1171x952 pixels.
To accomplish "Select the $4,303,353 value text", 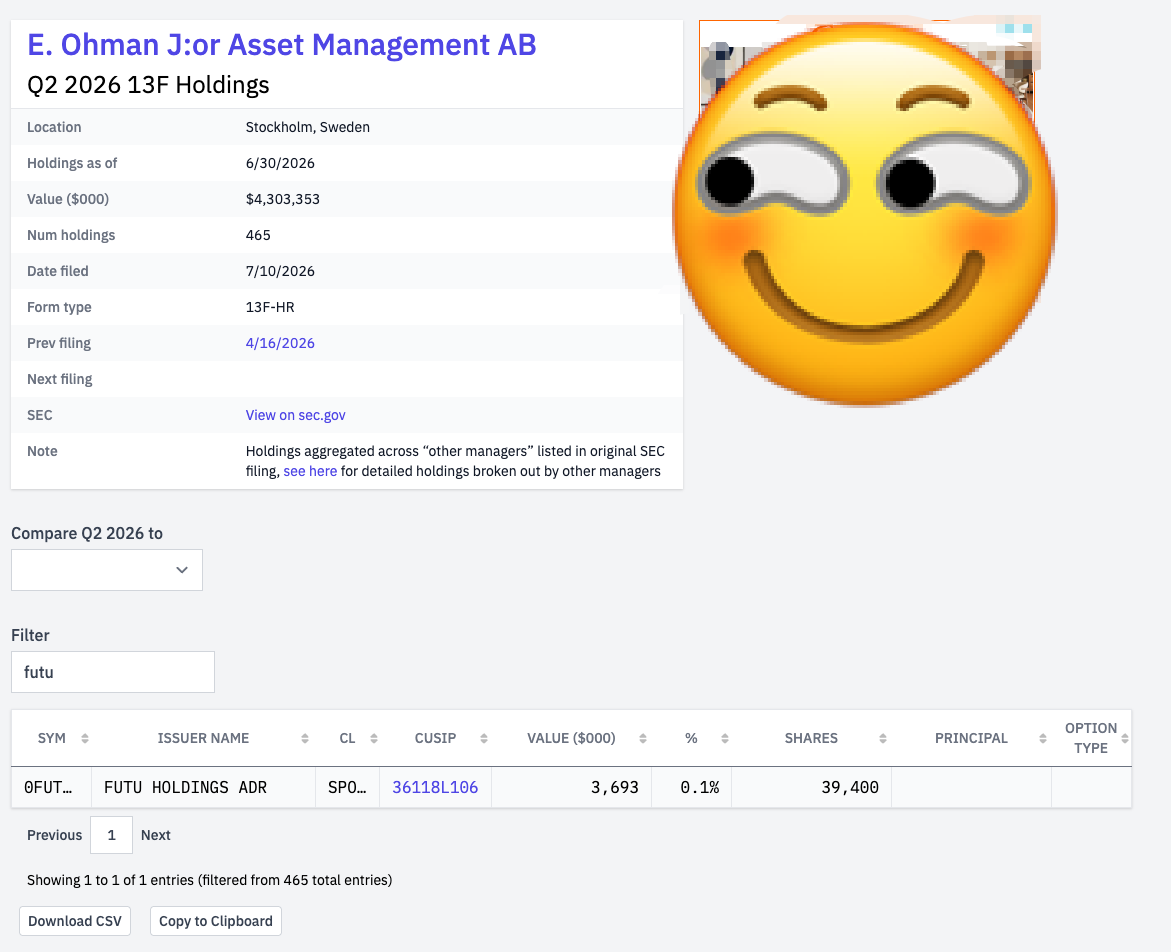I will 282,199.
